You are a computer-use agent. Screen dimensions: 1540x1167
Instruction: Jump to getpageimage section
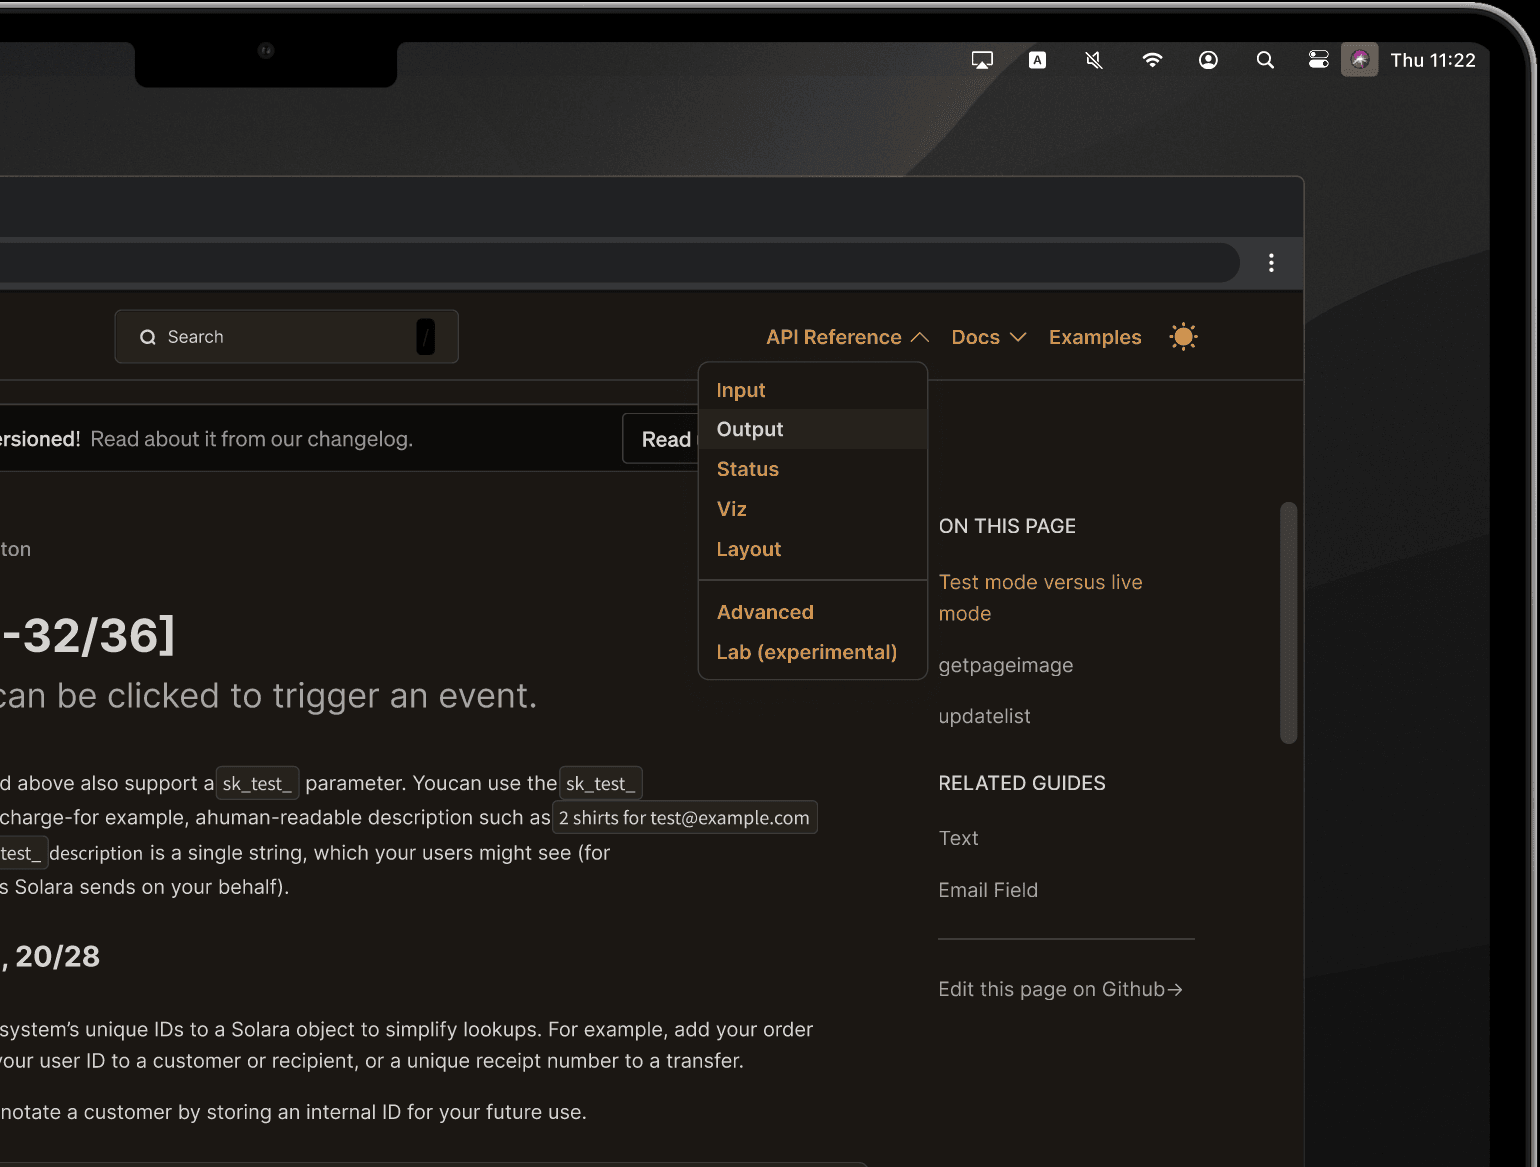pyautogui.click(x=1005, y=665)
